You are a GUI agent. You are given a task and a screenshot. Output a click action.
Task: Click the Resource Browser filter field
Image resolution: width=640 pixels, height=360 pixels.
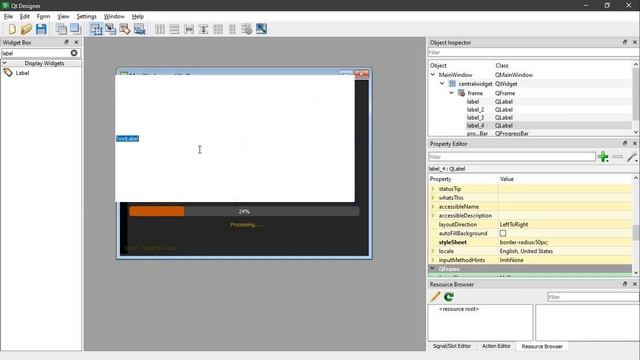(x=593, y=297)
